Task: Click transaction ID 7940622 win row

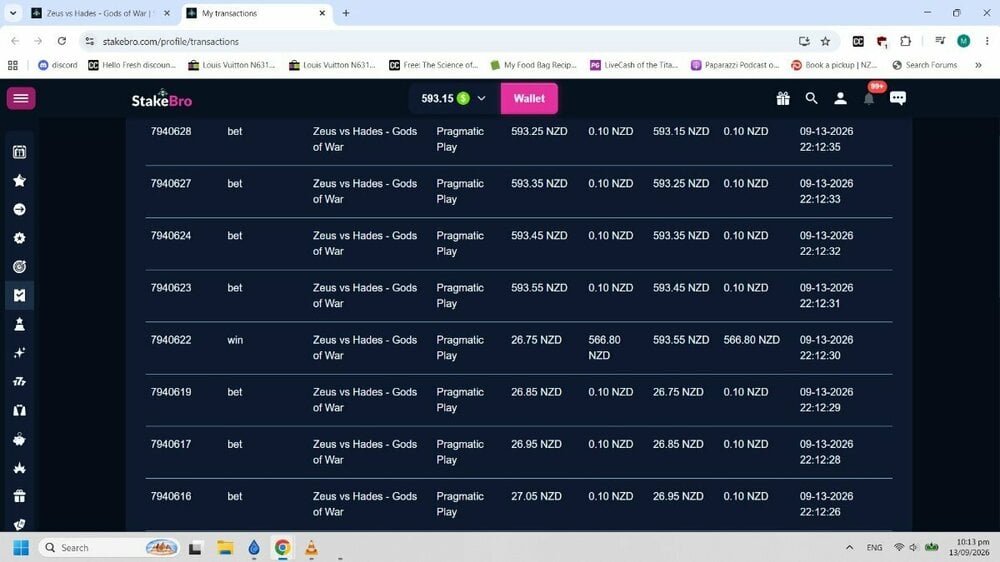Action: [171, 340]
